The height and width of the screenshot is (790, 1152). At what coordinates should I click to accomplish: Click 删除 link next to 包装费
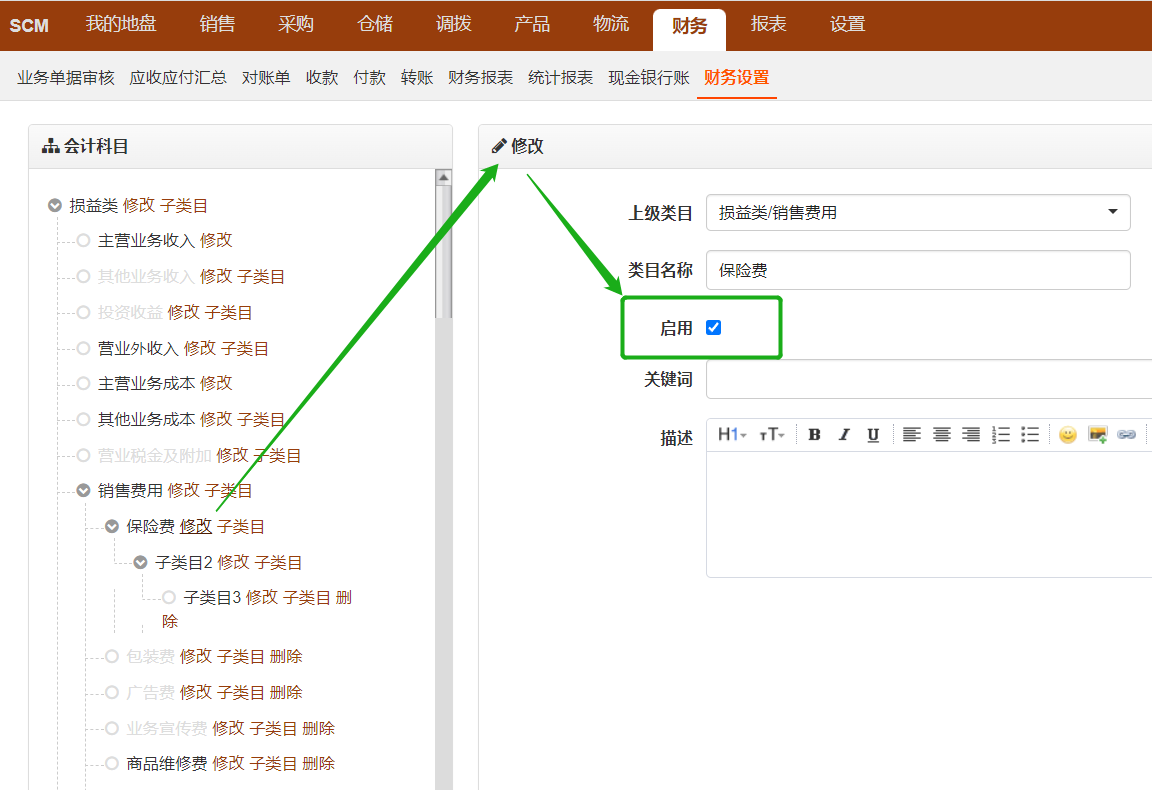(x=286, y=657)
